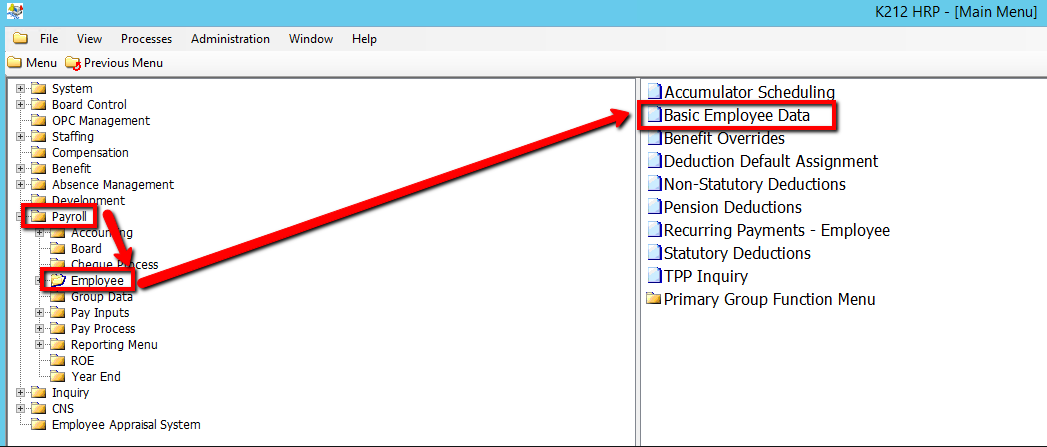Screen dimensions: 1047x447
Task: Expand the Board Control tree node
Action: pyautogui.click(x=20, y=105)
